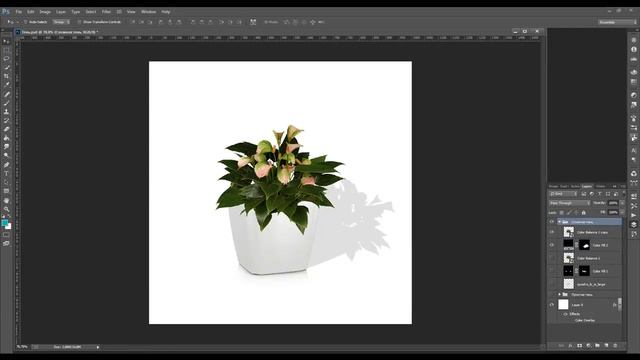Hide Color Balance 1 copy layer
Screen dimensions: 640x360
point(552,232)
